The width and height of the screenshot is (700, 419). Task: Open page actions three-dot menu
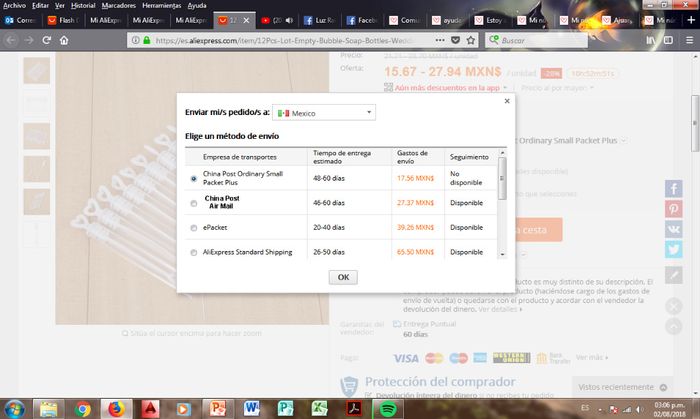440,40
